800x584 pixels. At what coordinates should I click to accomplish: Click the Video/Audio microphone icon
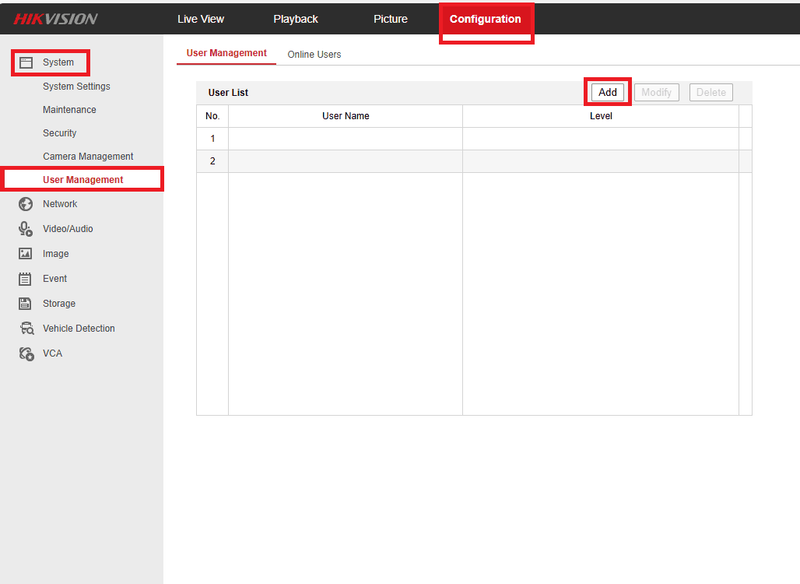tap(26, 229)
